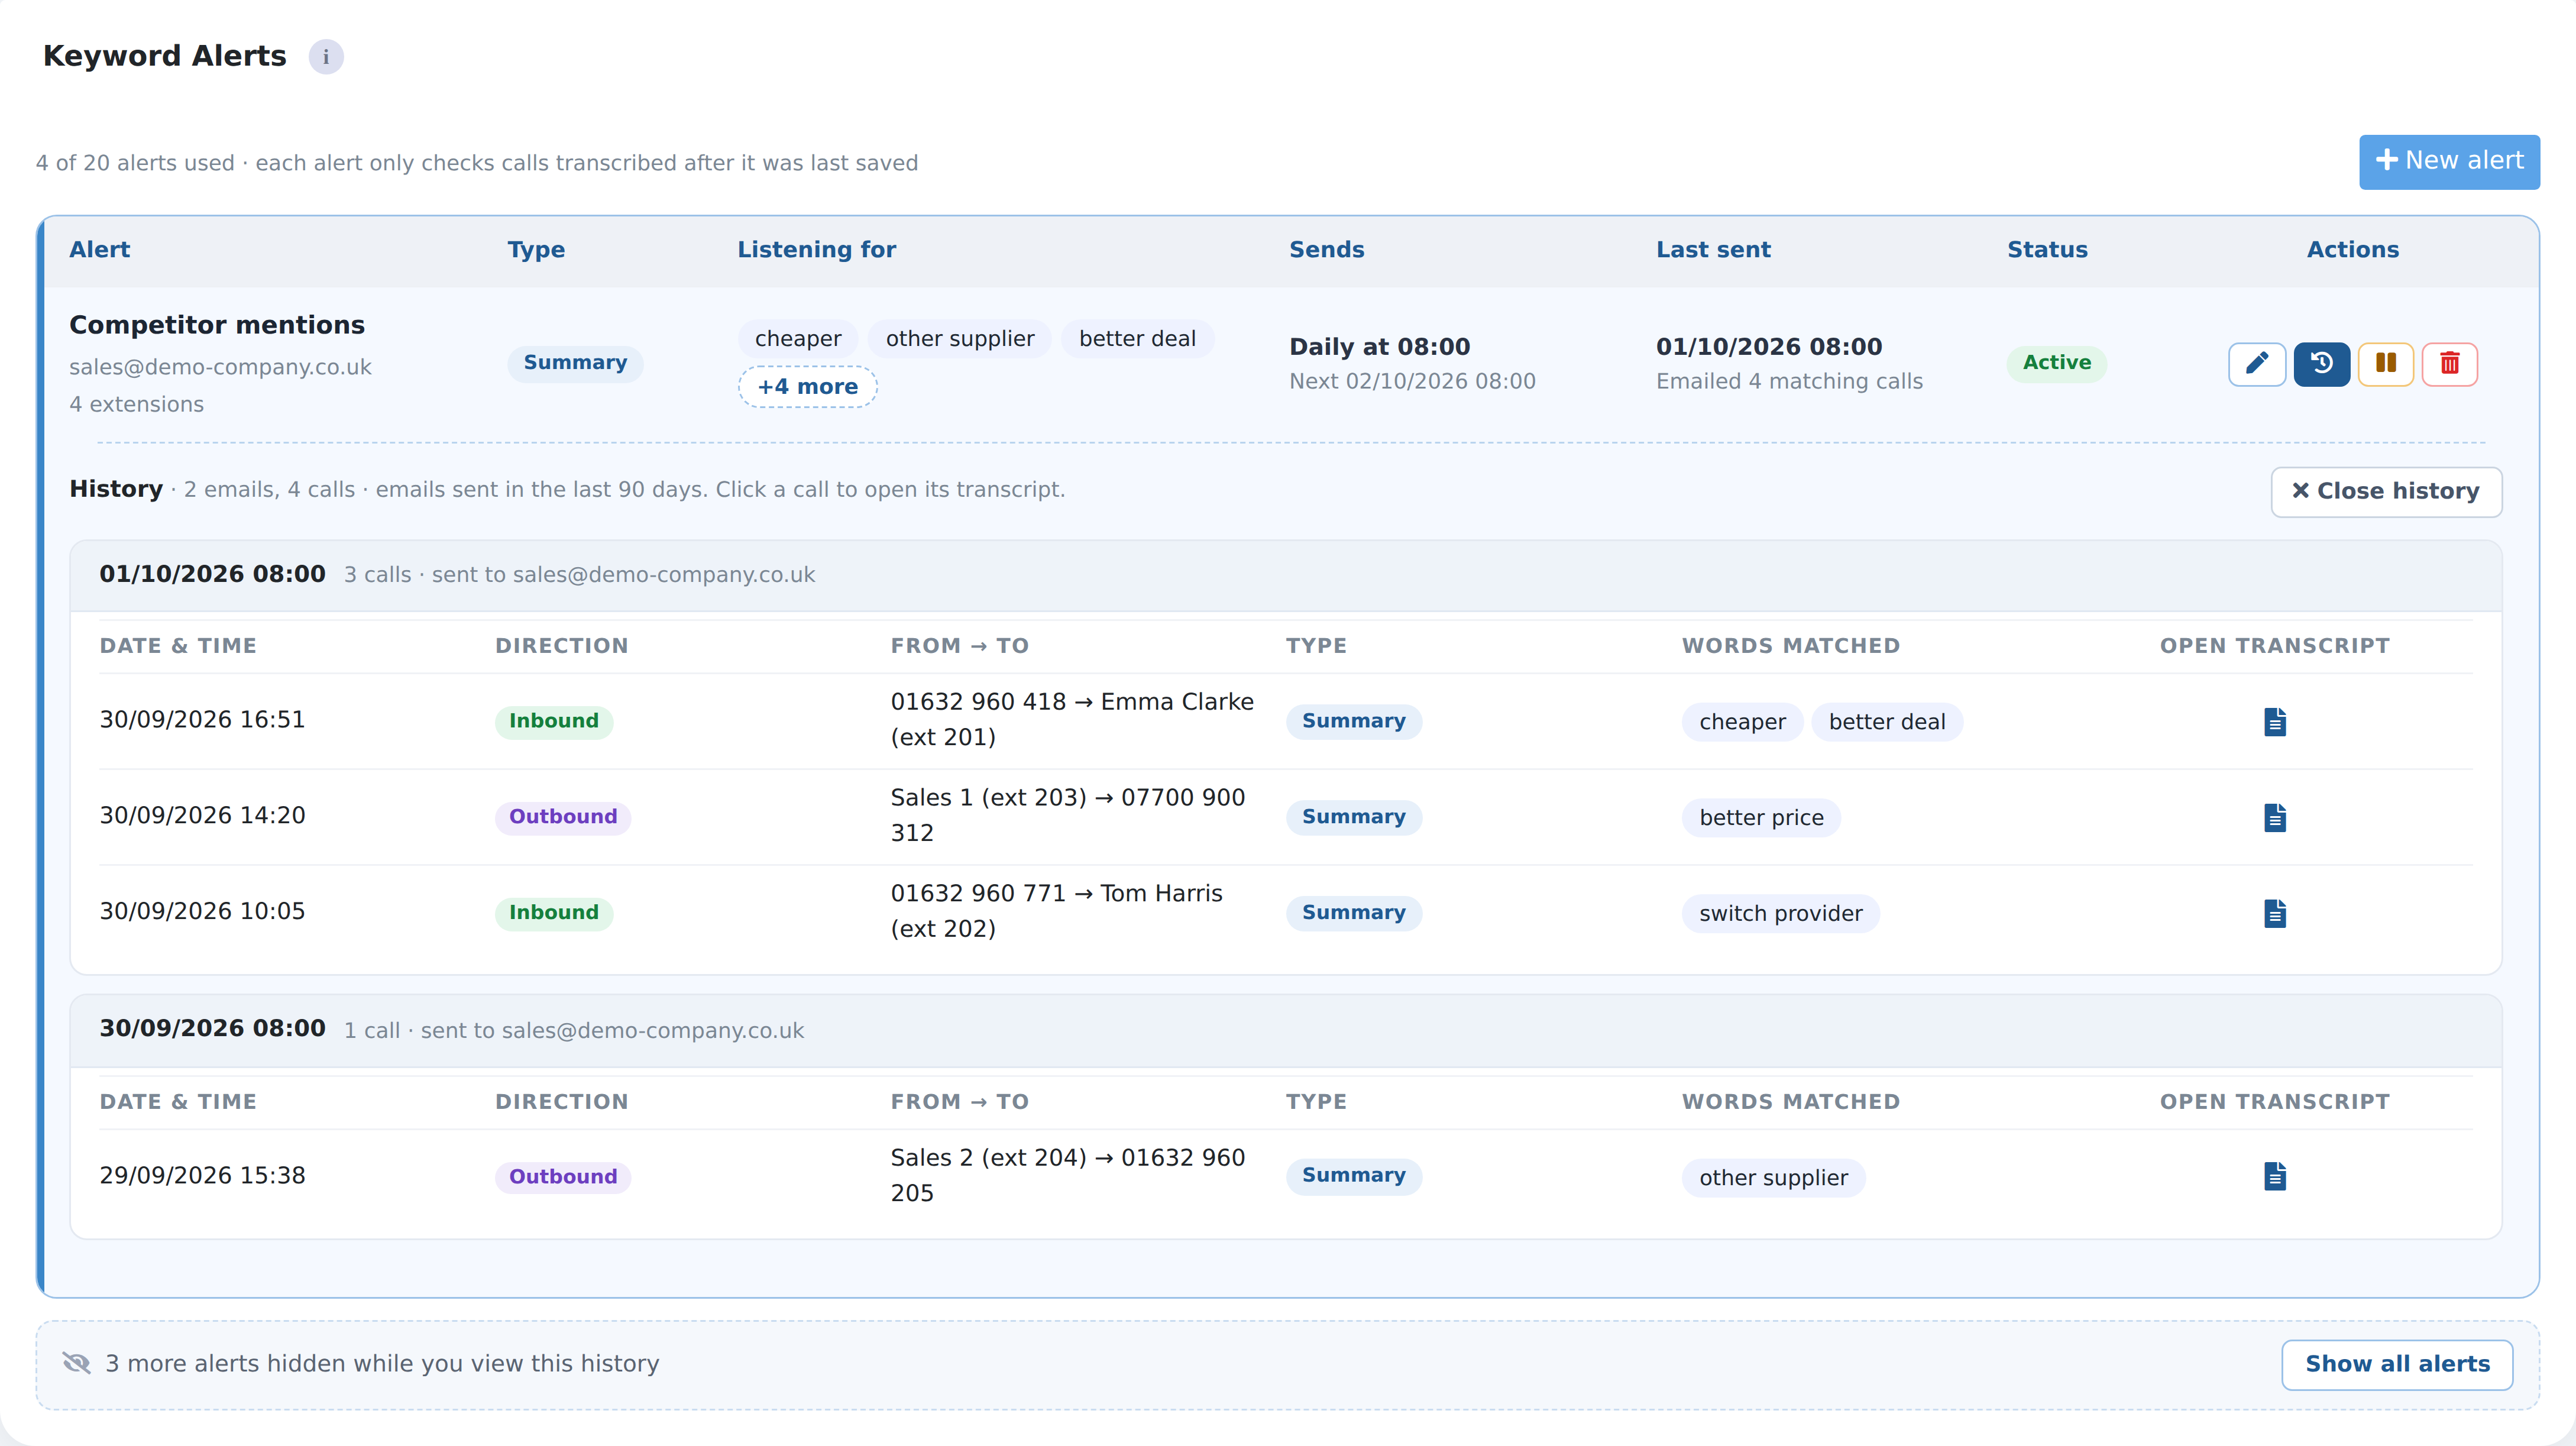The height and width of the screenshot is (1446, 2576).
Task: Click the 'cheaper' matched word on 16:51 call
Action: [1742, 722]
